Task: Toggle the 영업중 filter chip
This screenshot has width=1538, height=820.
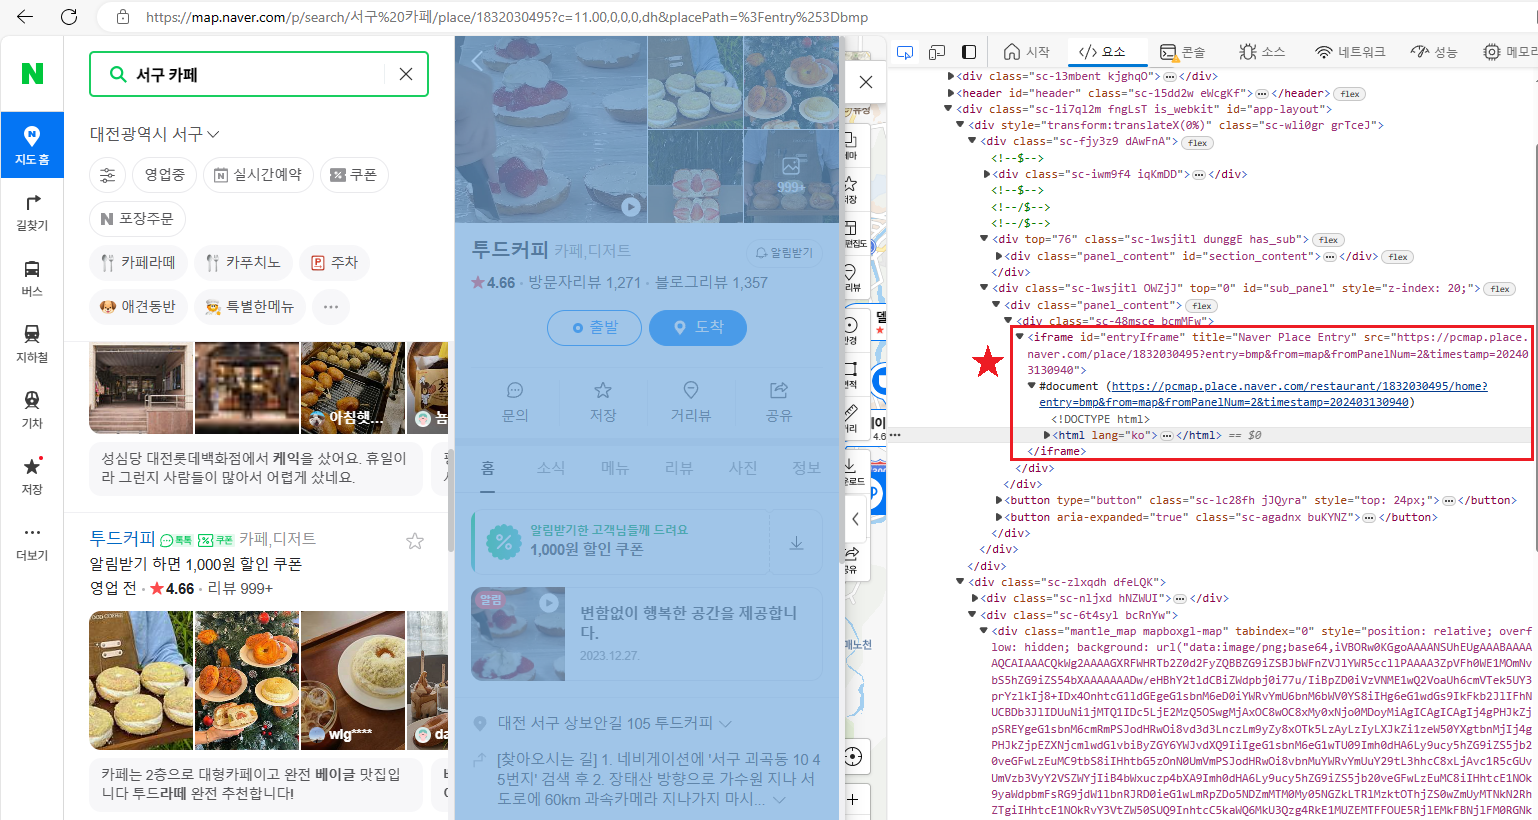Action: [165, 175]
